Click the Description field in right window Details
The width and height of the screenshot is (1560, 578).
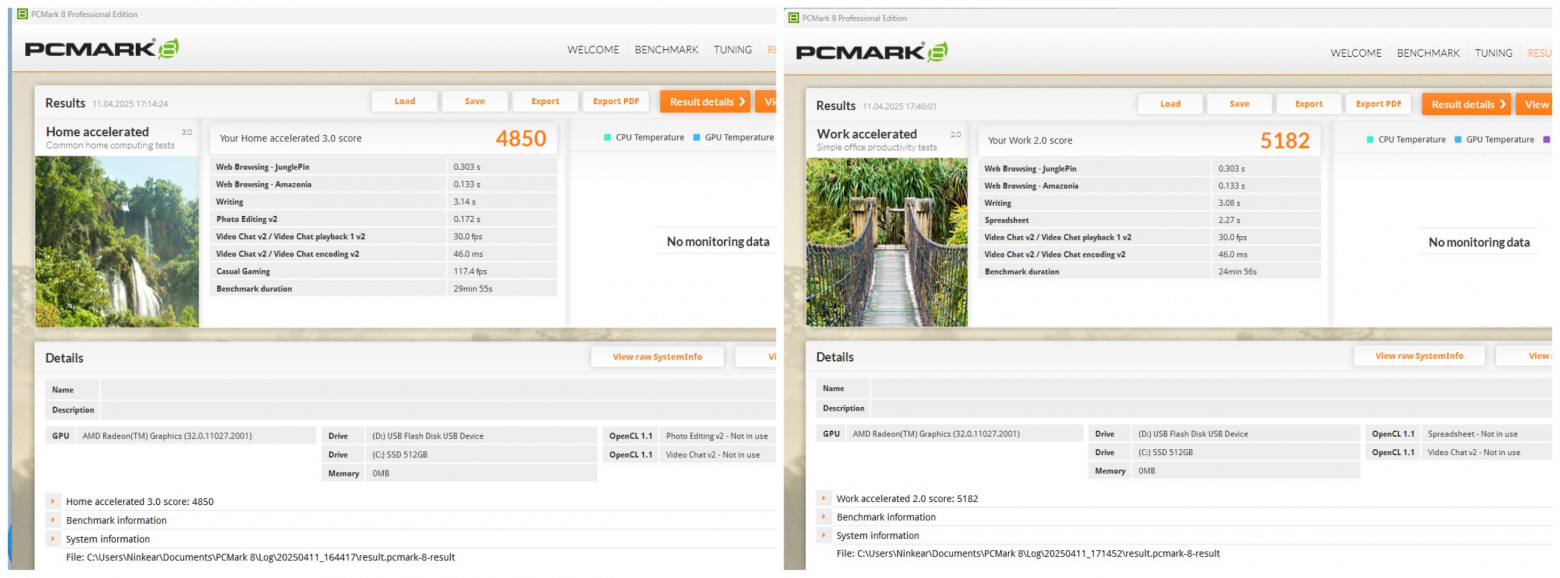point(1212,408)
